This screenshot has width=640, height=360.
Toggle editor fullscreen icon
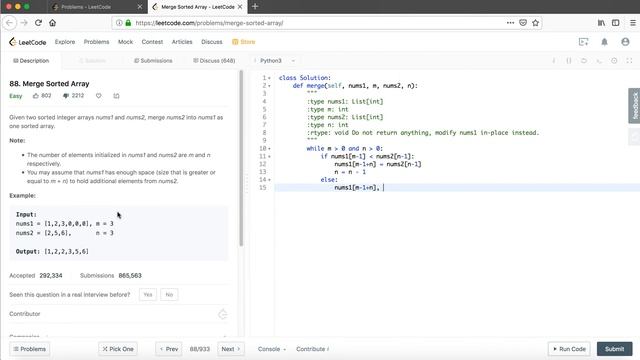click(629, 60)
